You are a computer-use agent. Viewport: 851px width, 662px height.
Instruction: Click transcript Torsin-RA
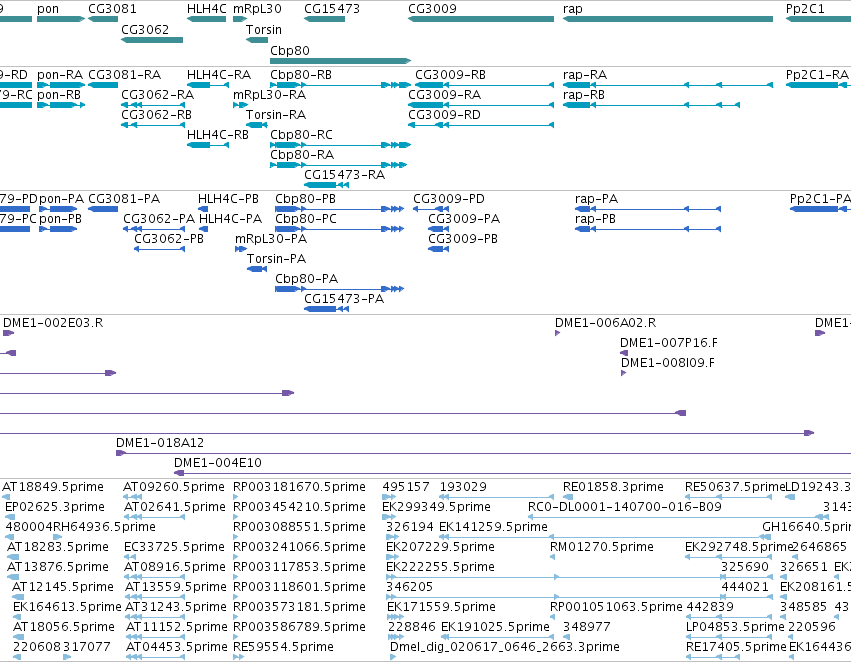coord(276,115)
